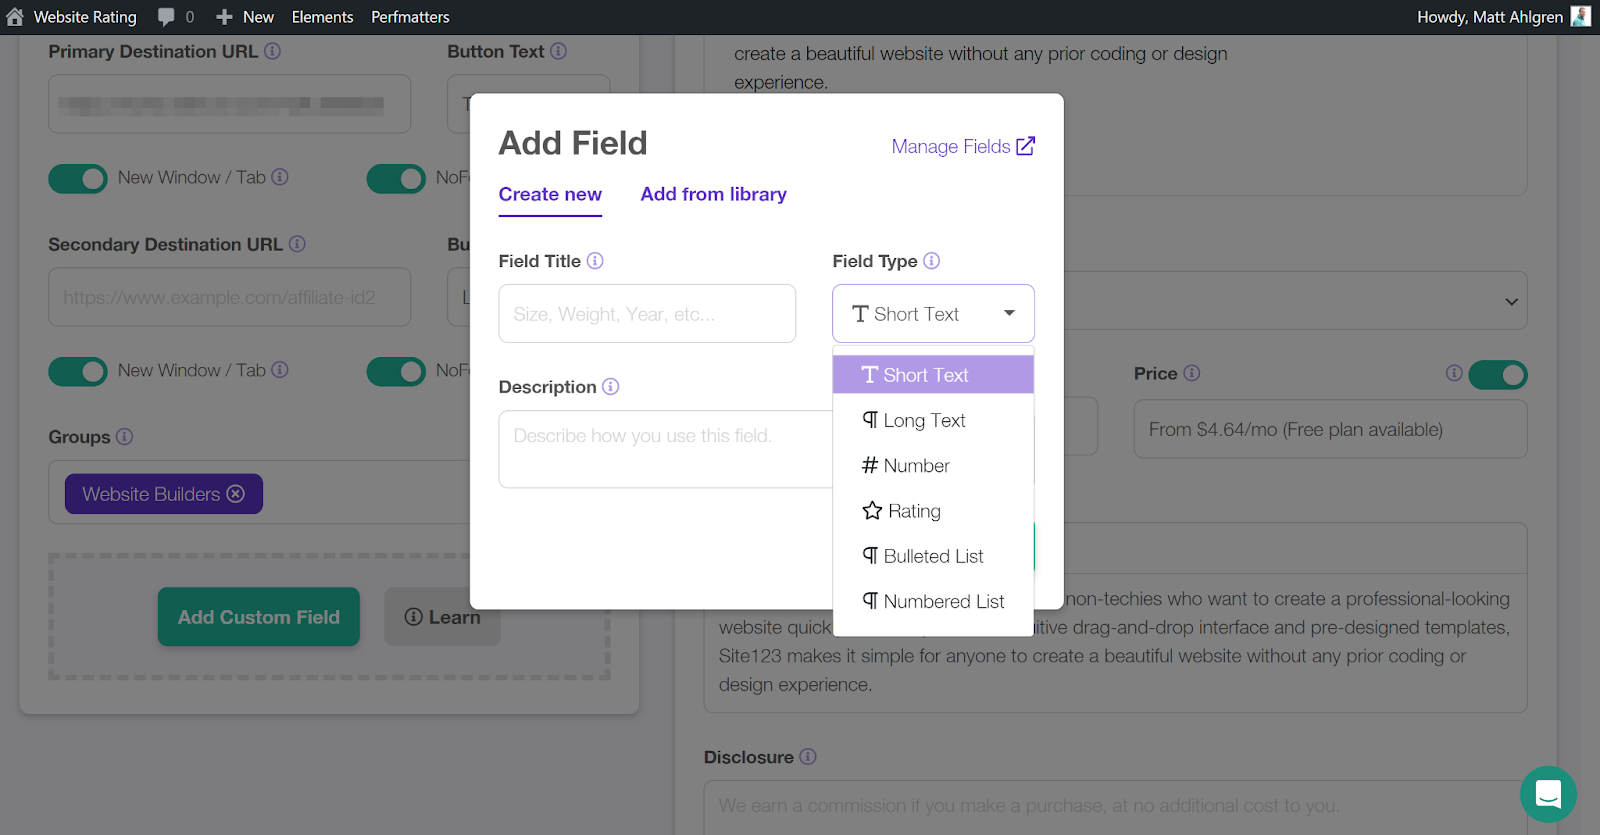Click the external link icon by Manage Fields
The height and width of the screenshot is (835, 1600).
point(1025,146)
